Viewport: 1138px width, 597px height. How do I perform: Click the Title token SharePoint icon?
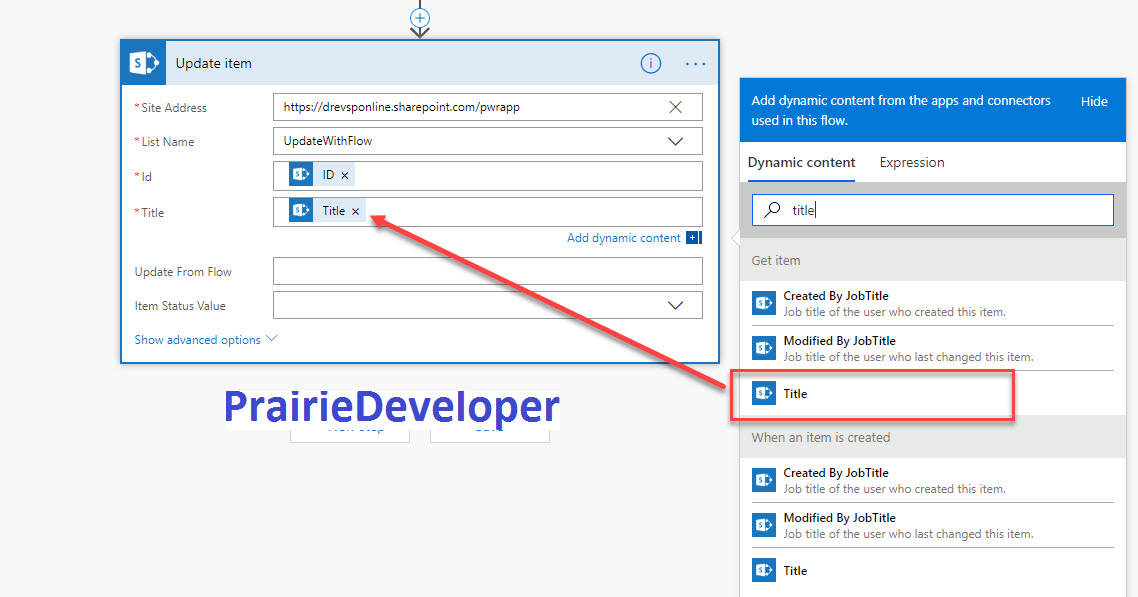click(x=300, y=210)
